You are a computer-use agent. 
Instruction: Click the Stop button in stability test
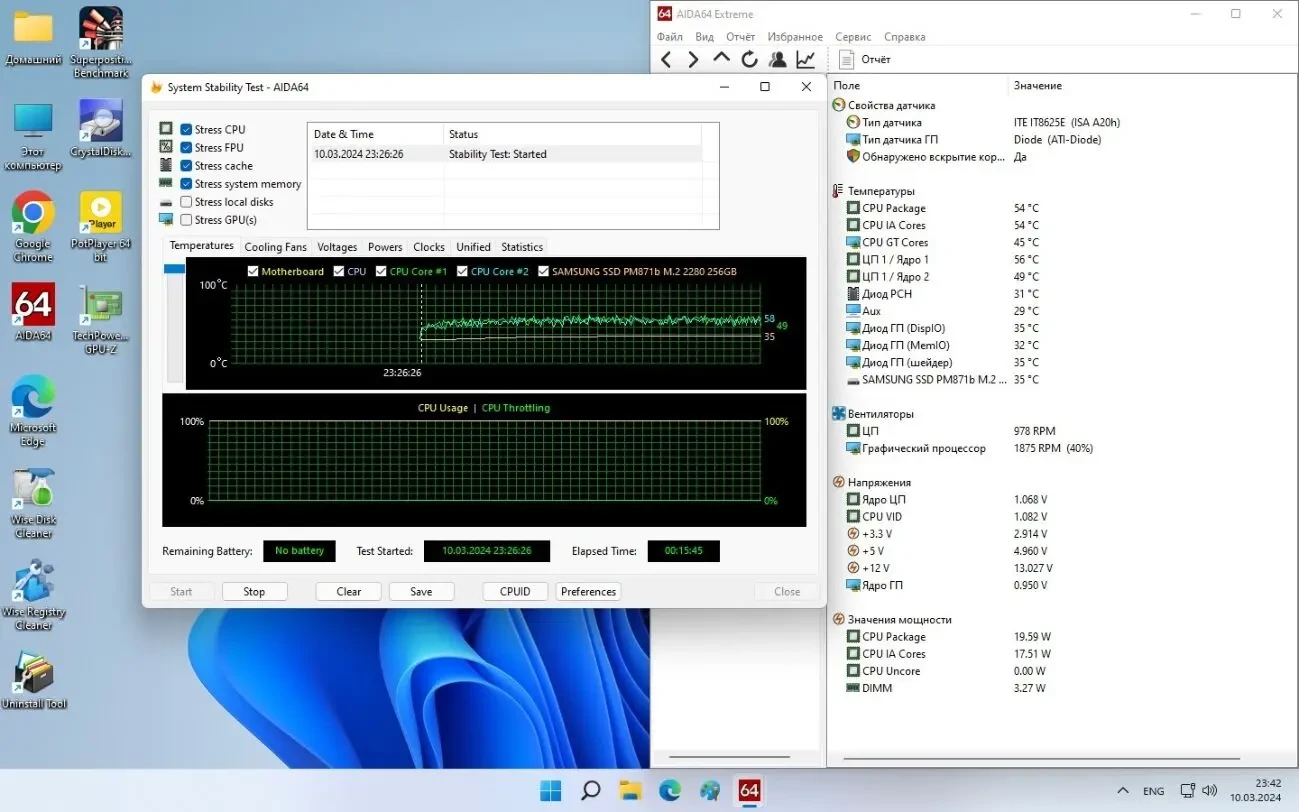pyautogui.click(x=255, y=591)
